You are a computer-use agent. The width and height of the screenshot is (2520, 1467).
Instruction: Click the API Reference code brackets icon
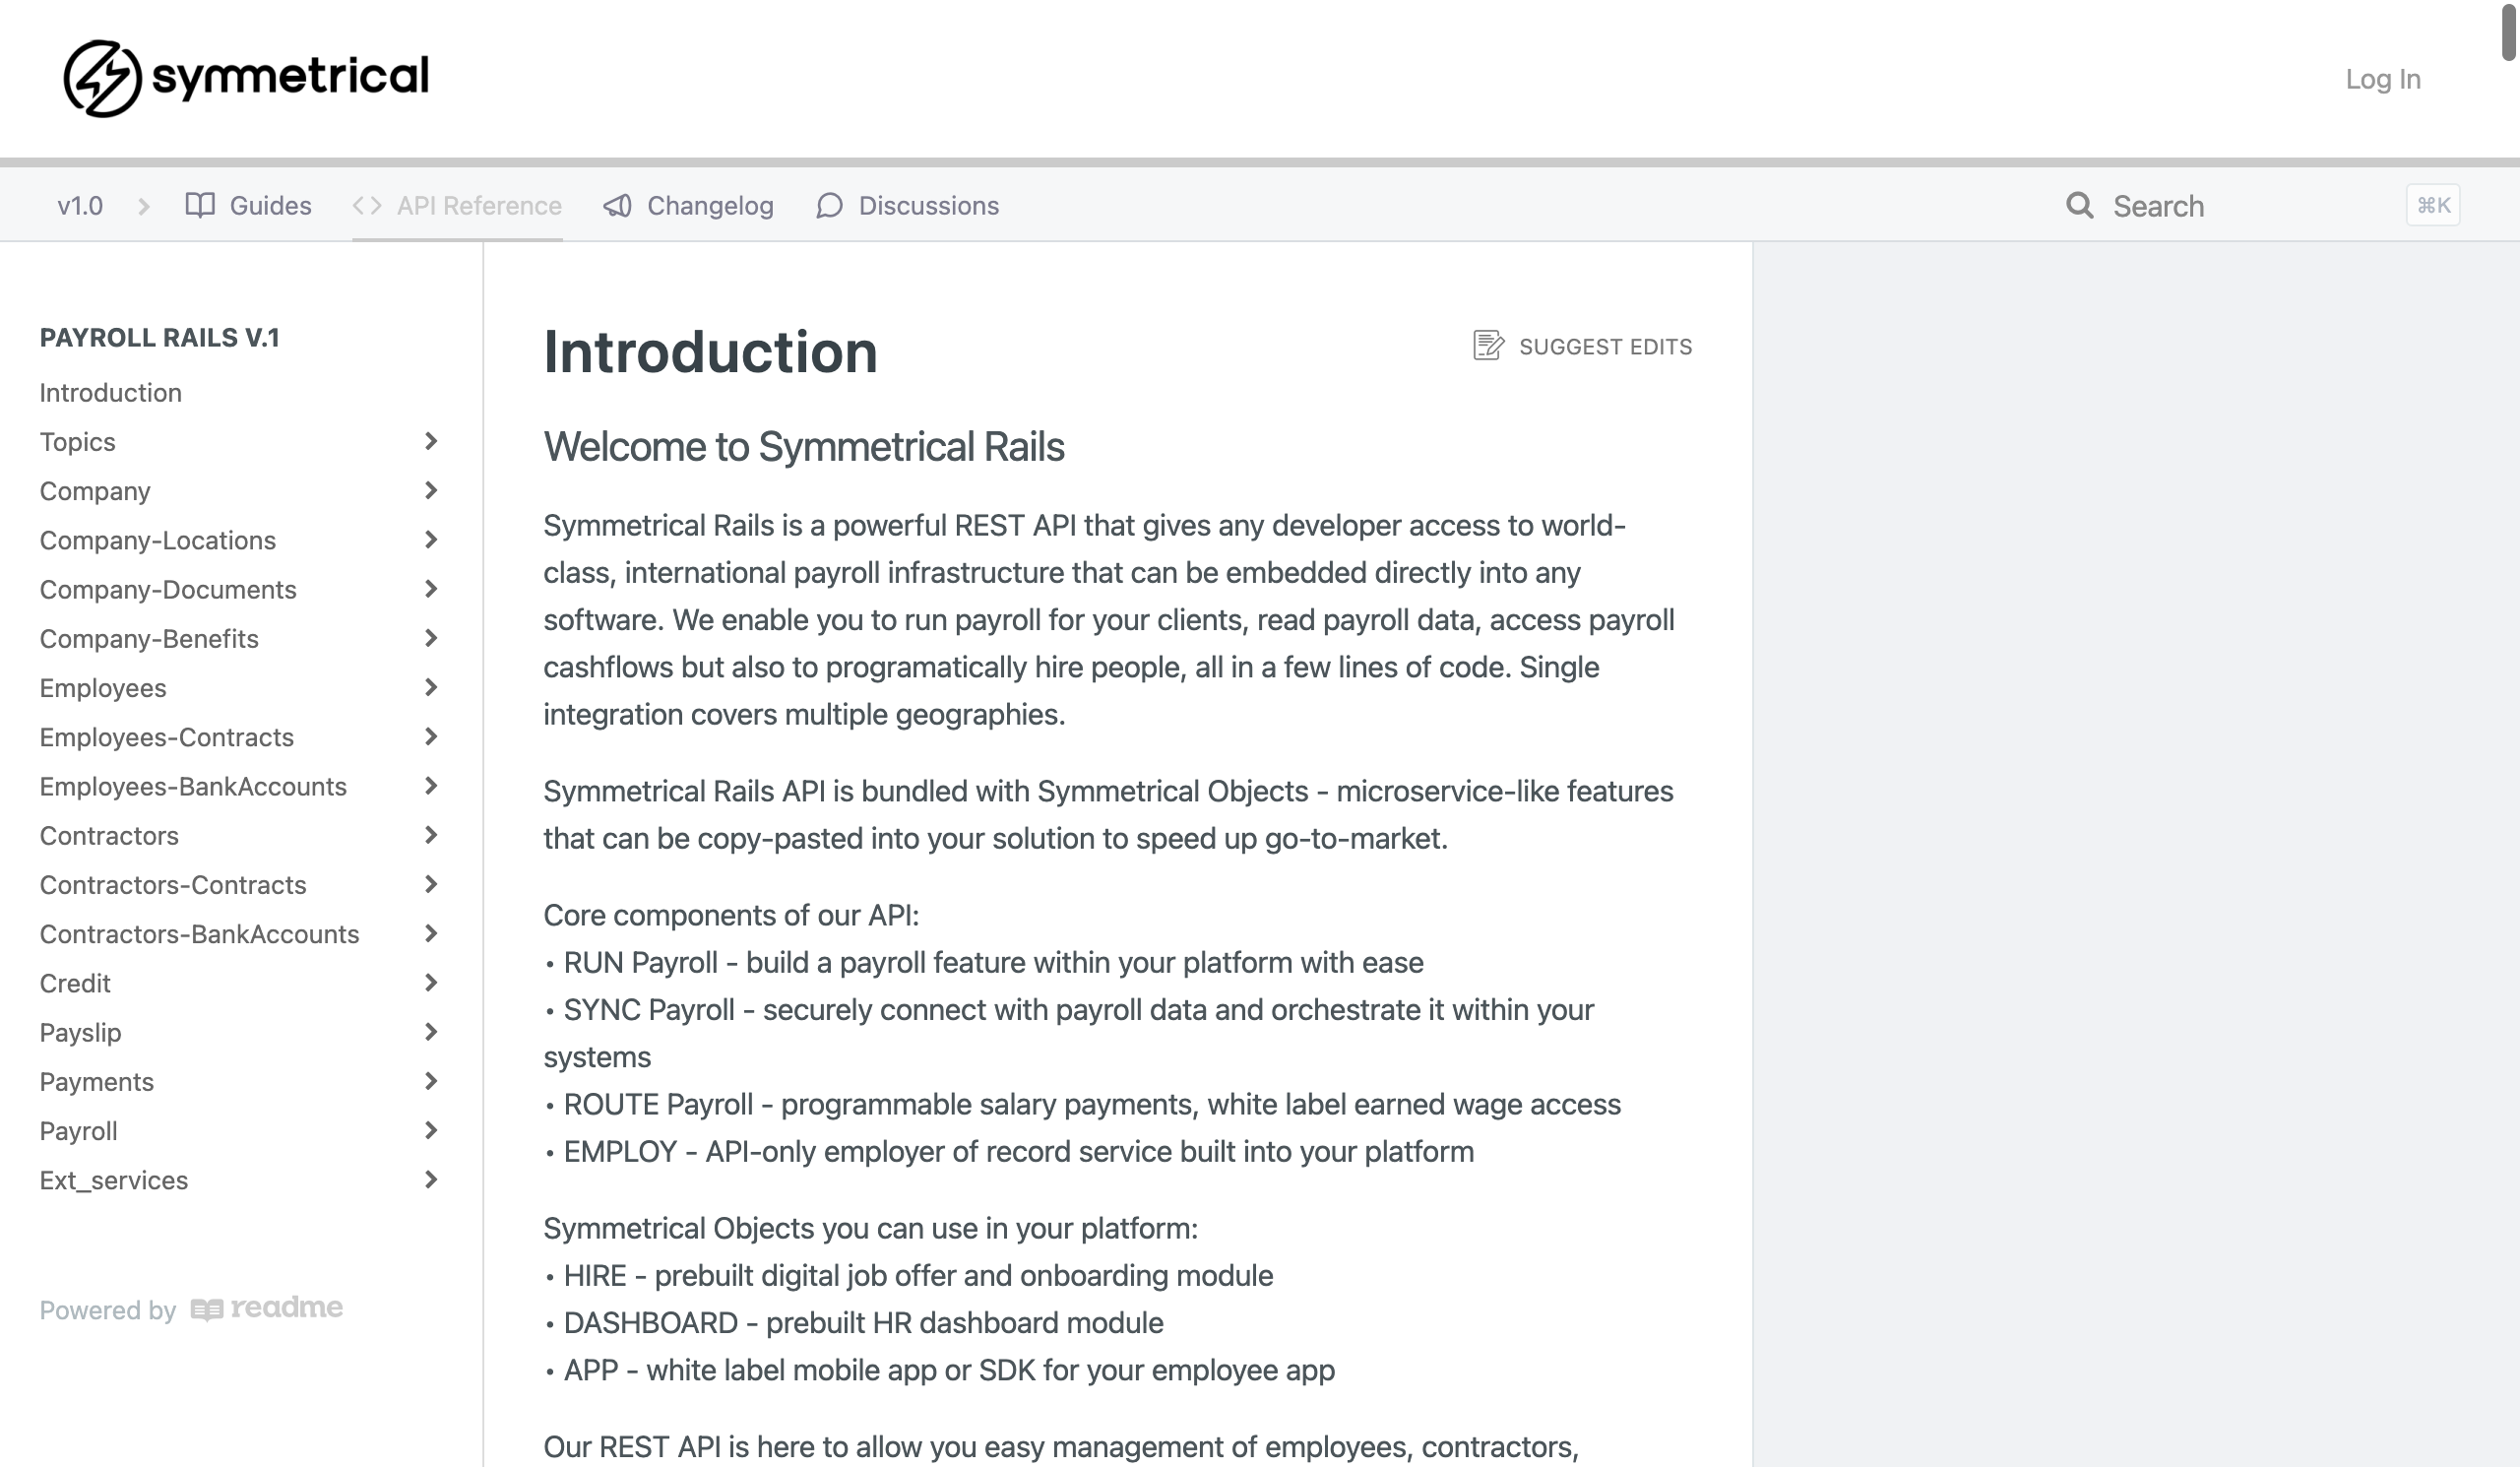[367, 205]
